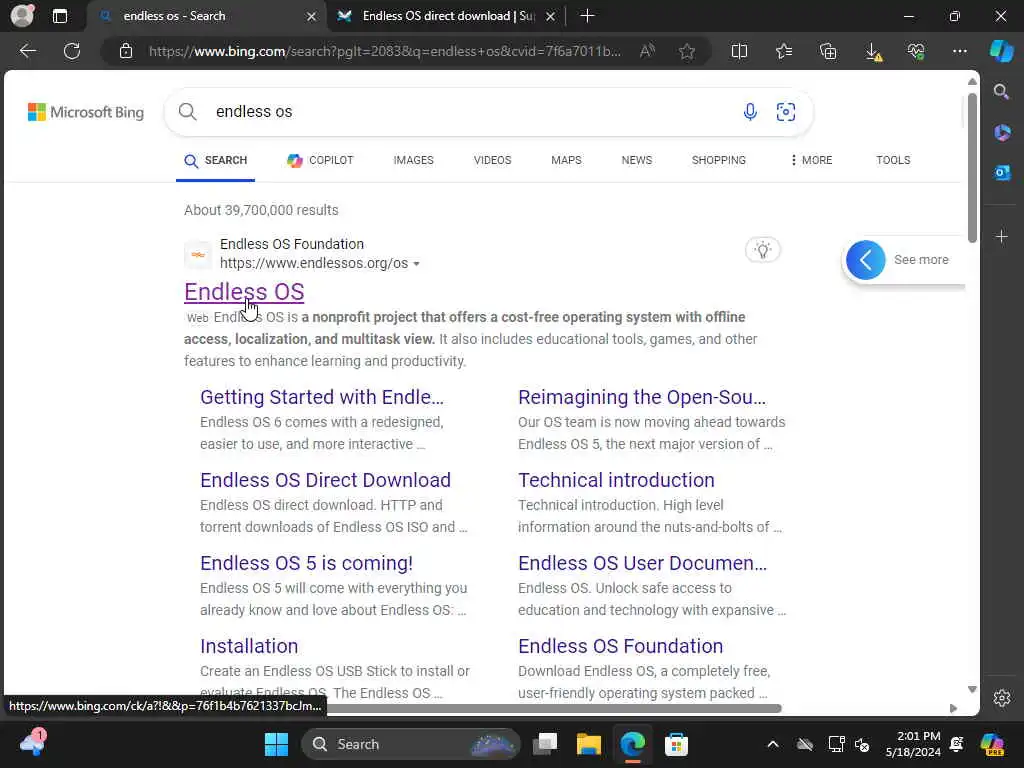Open Microsoft Store from taskbar
The image size is (1024, 768).
676,744
